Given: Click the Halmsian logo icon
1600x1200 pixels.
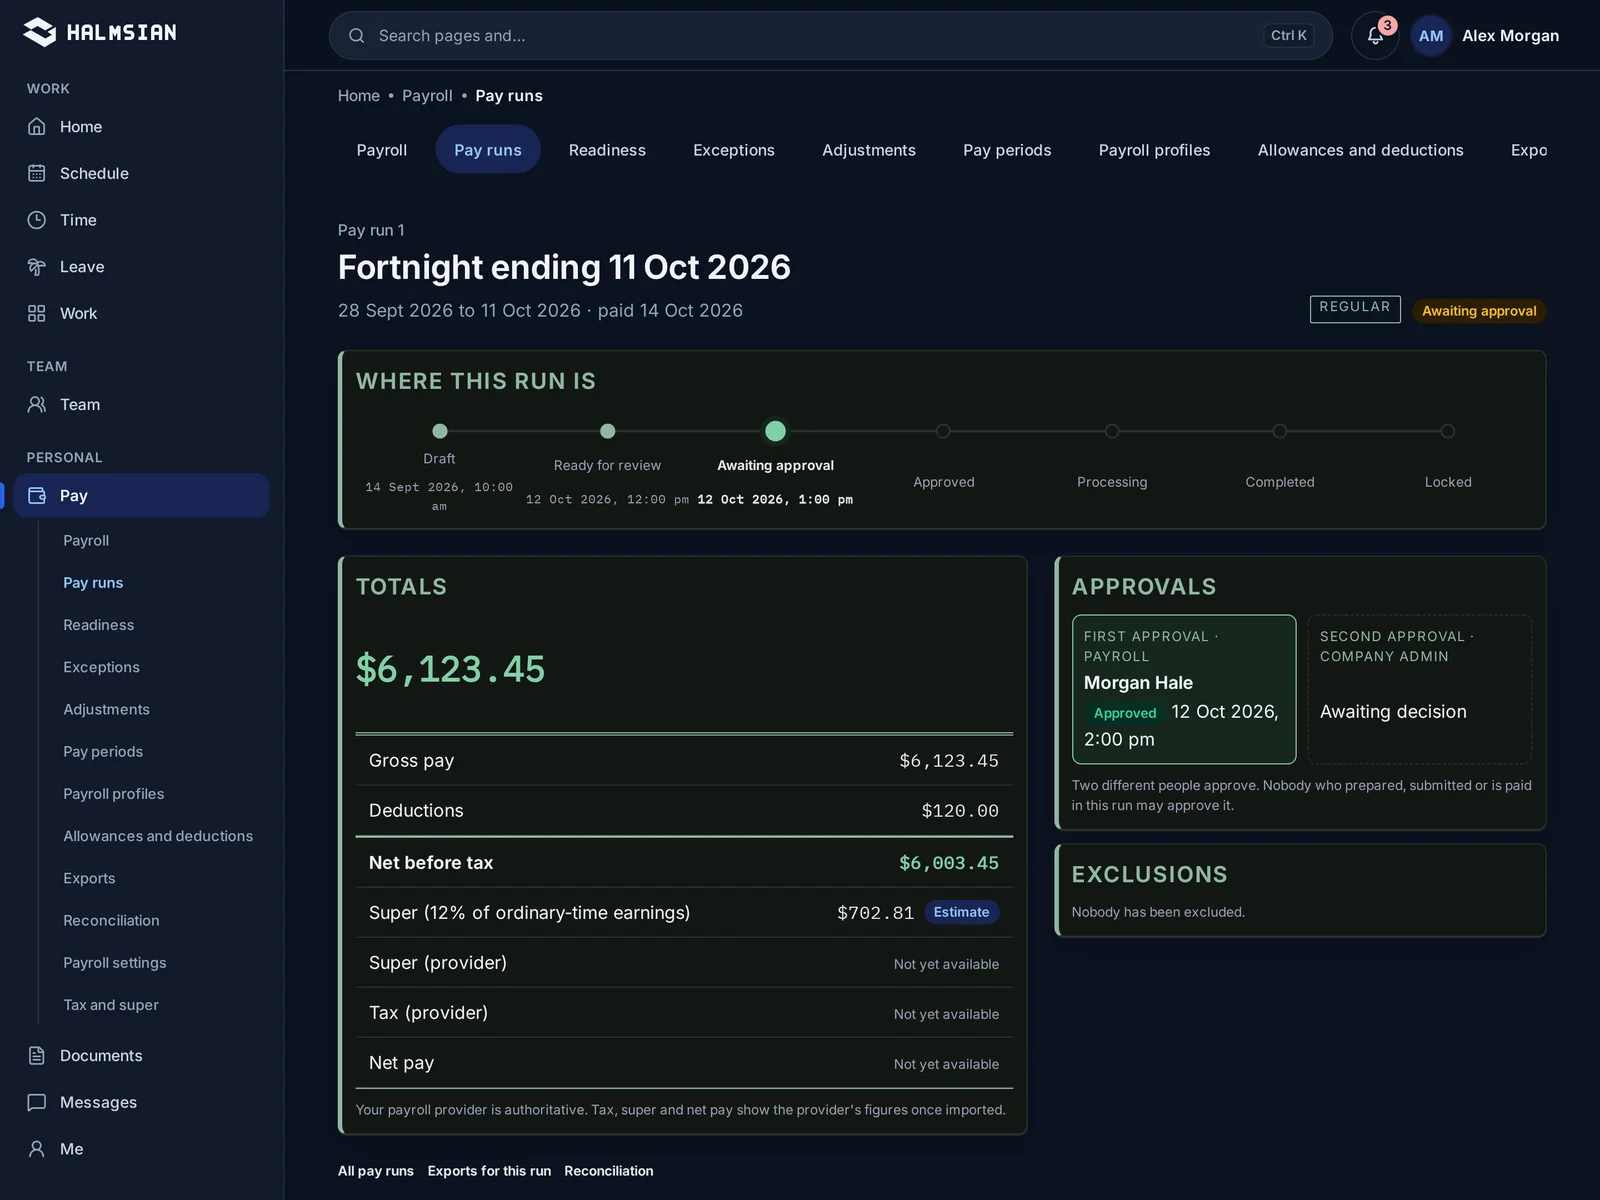Looking at the screenshot, I should point(40,32).
